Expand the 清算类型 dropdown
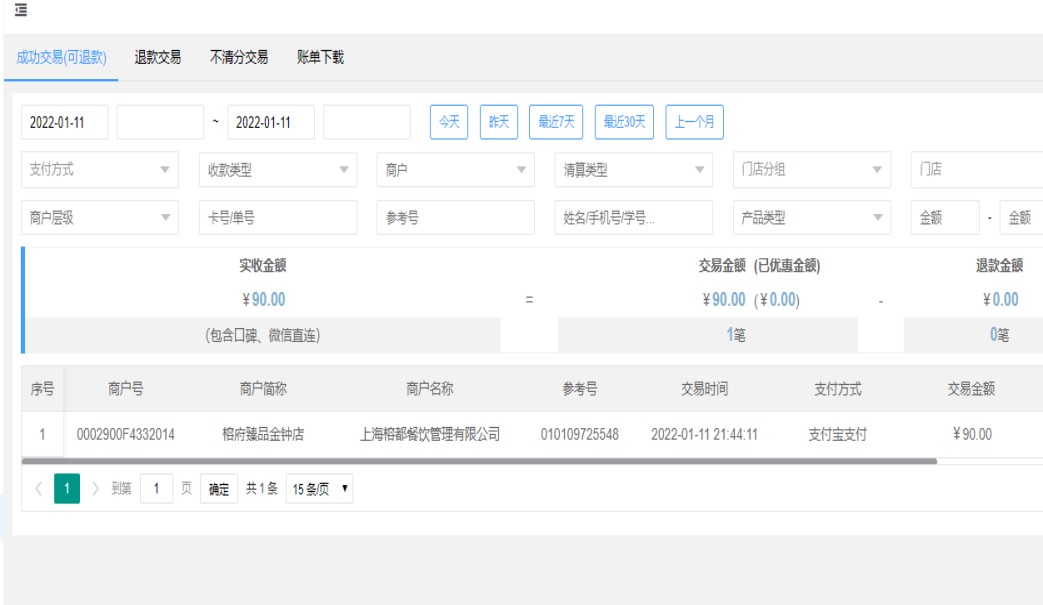1043x605 pixels. point(633,170)
